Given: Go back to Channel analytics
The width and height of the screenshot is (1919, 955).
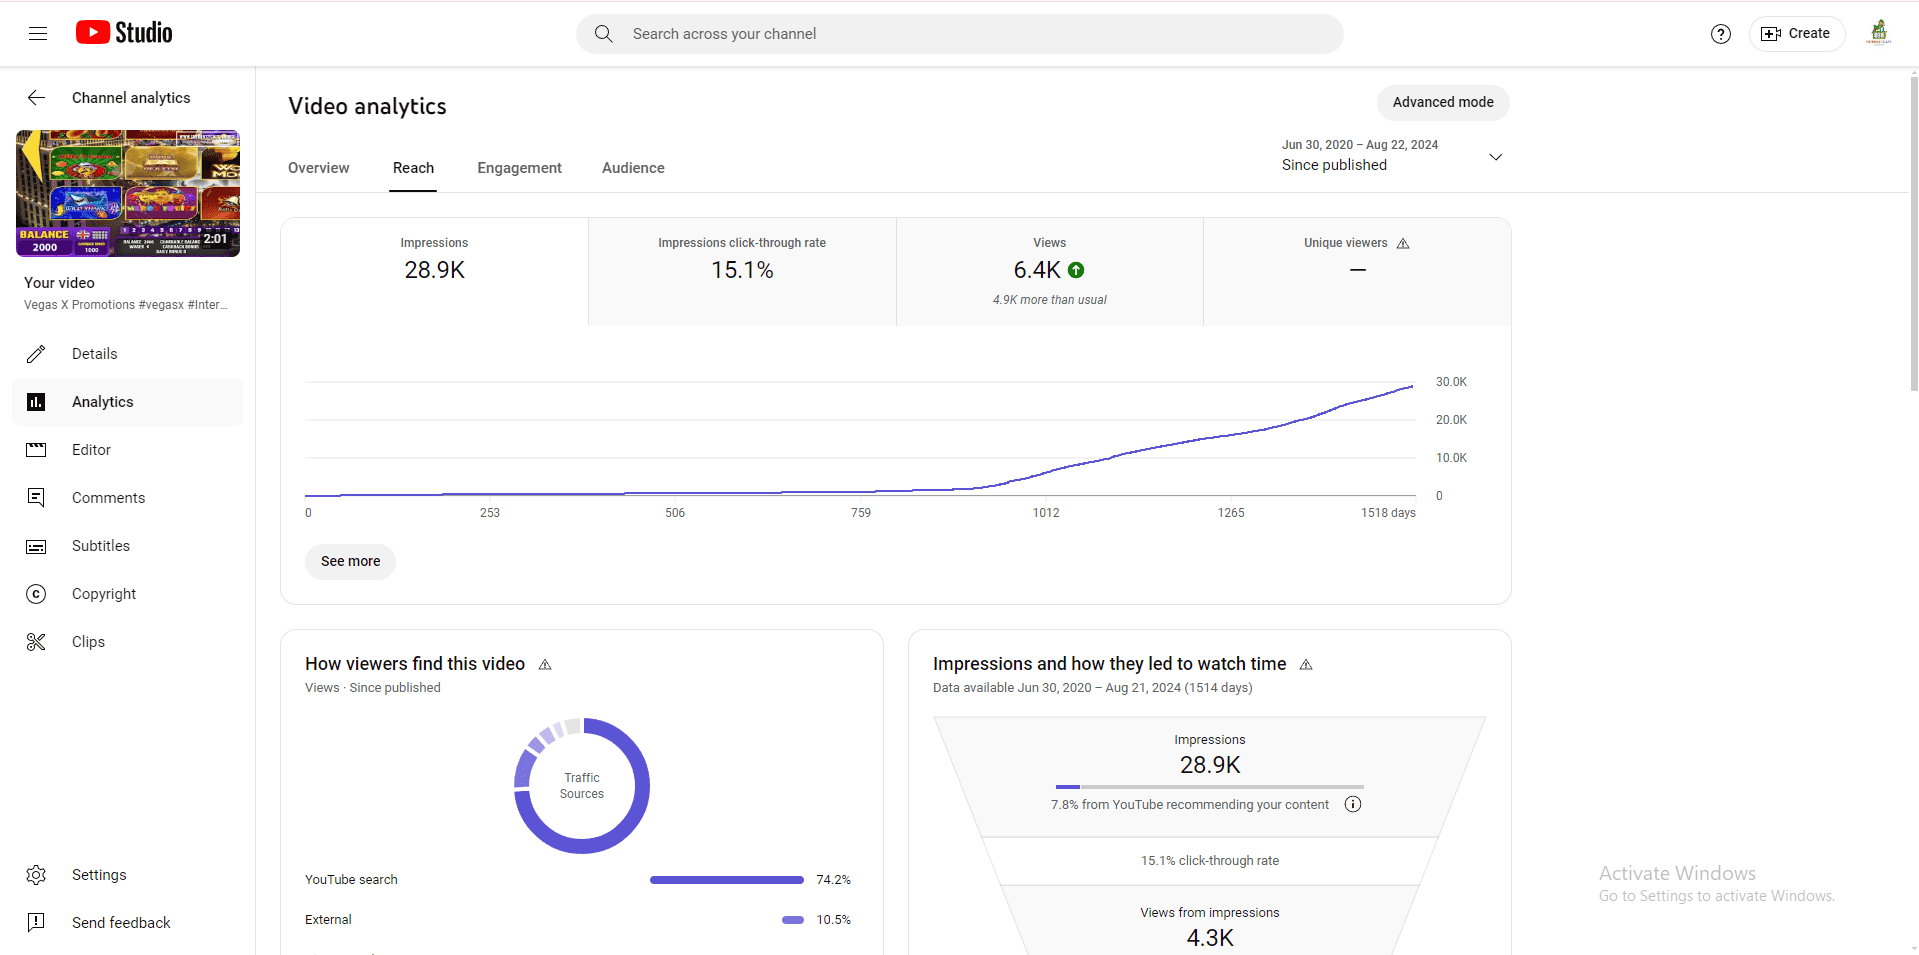Looking at the screenshot, I should click(x=37, y=98).
